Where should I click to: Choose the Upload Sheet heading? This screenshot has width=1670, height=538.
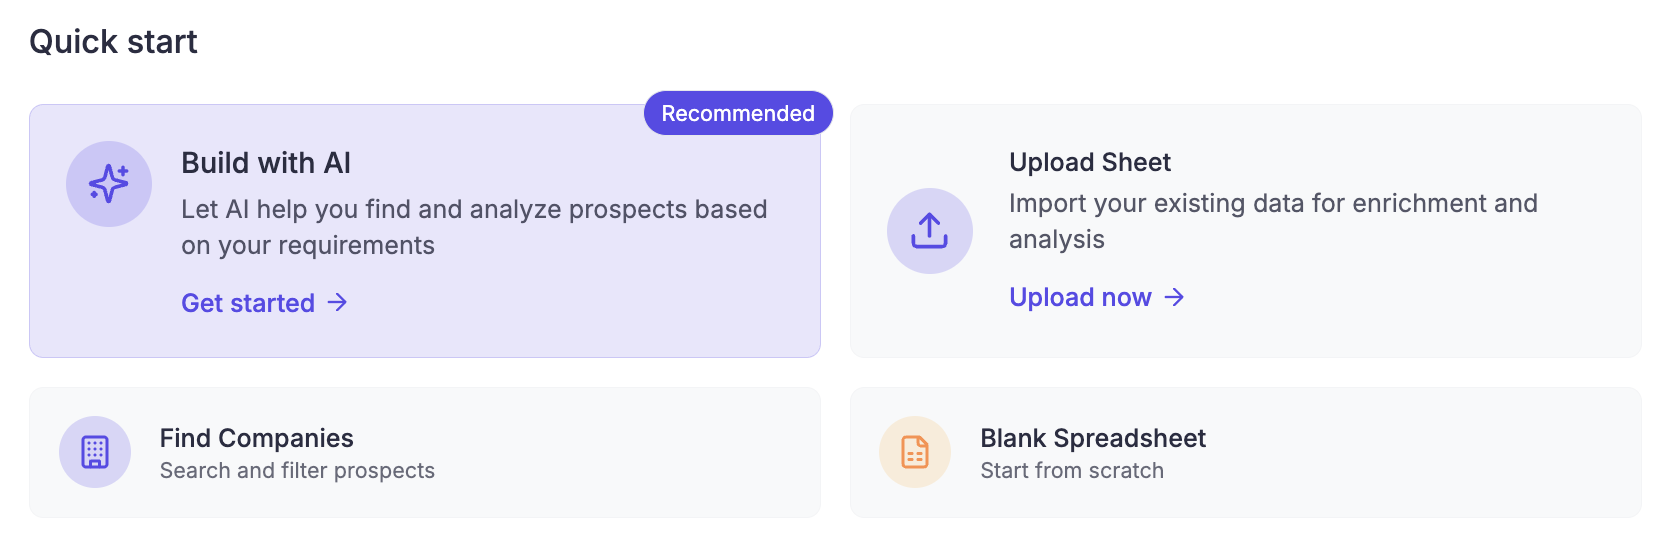pyautogui.click(x=1090, y=162)
